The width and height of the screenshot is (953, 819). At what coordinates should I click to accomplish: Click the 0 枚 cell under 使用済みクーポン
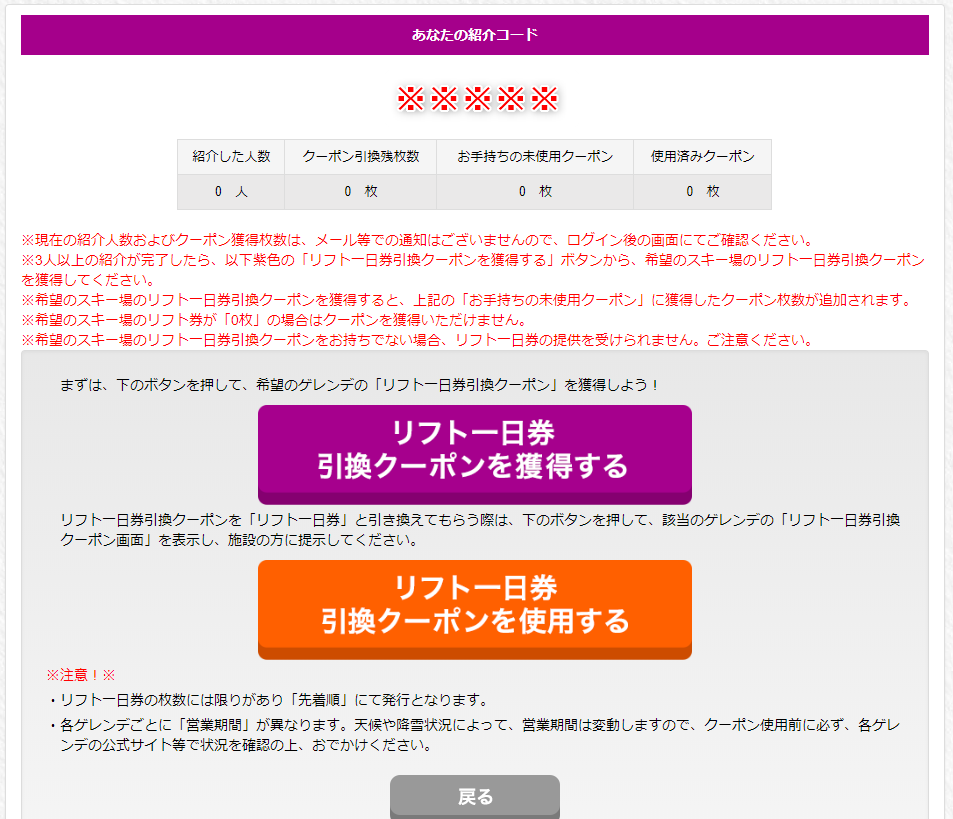click(x=703, y=192)
